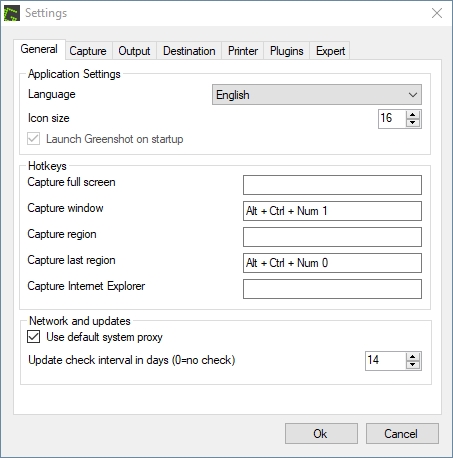Click the Capture Internet Explorer hotkey field

[332, 289]
